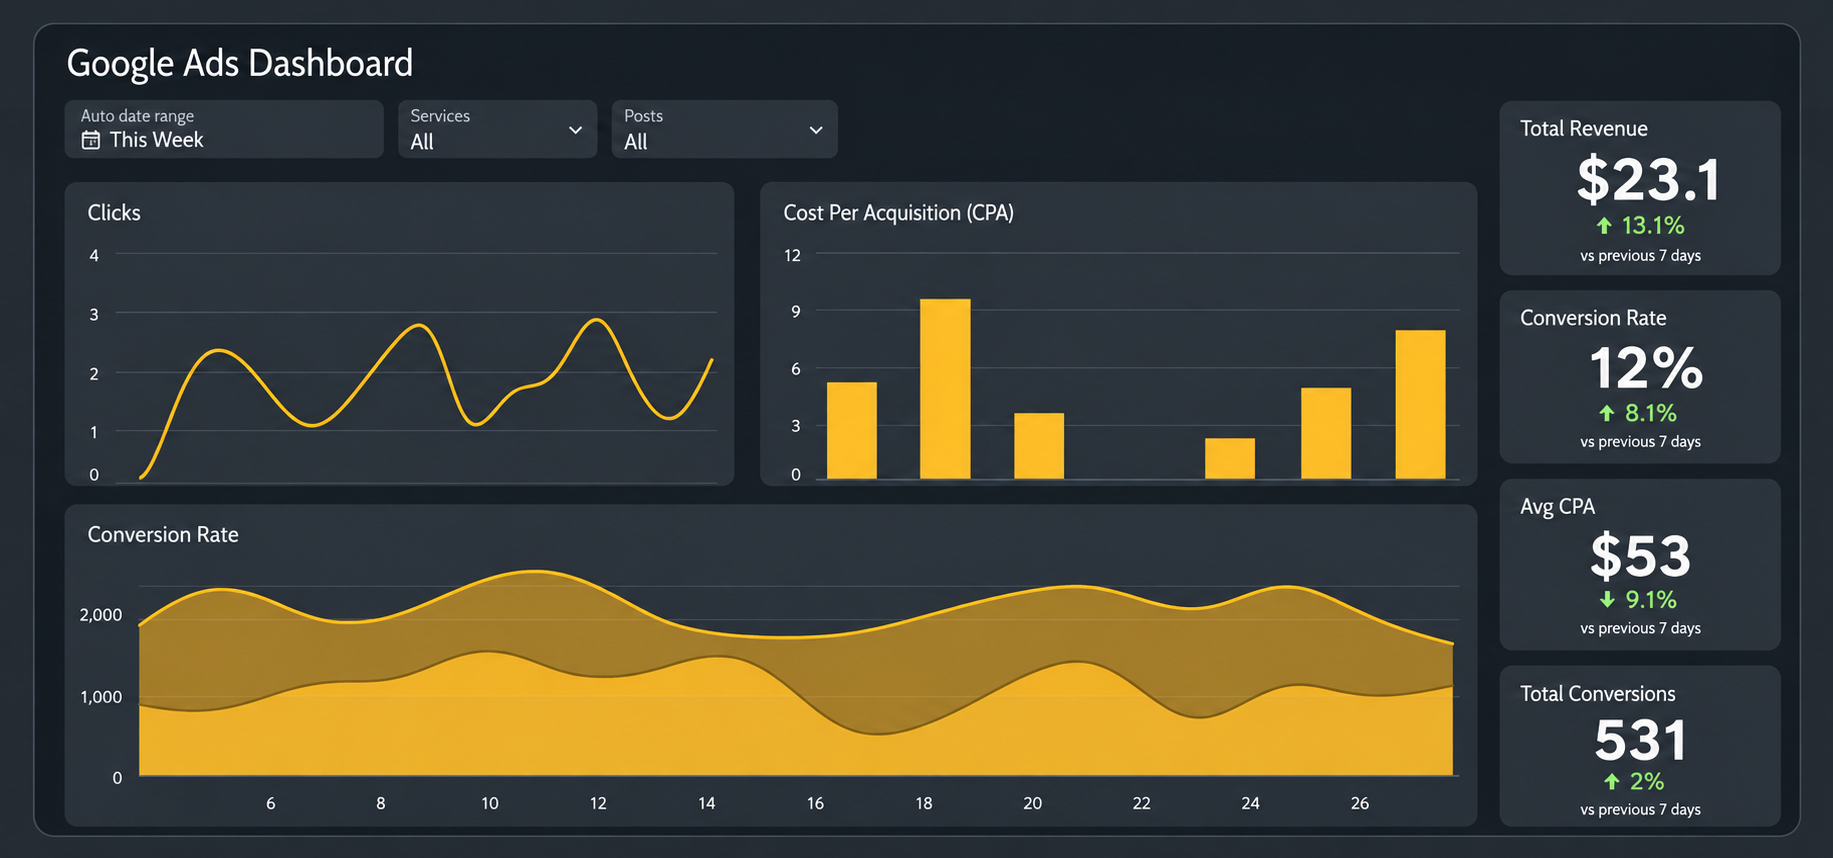This screenshot has height=858, width=1833.
Task: Click the green up arrow beside 13.1%
Action: point(1604,226)
